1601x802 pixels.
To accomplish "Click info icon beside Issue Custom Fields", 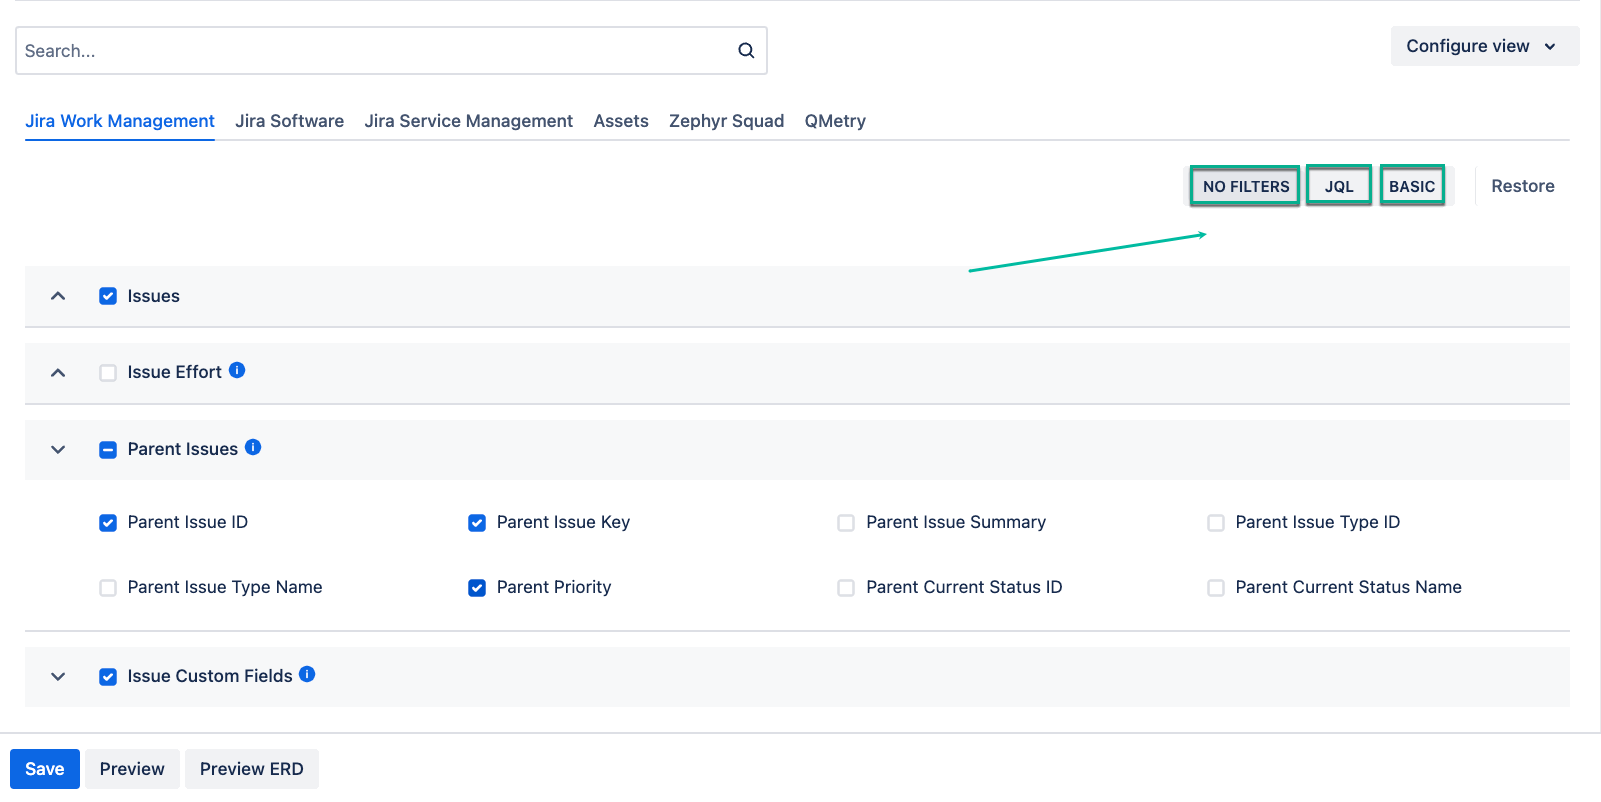I will tap(307, 674).
